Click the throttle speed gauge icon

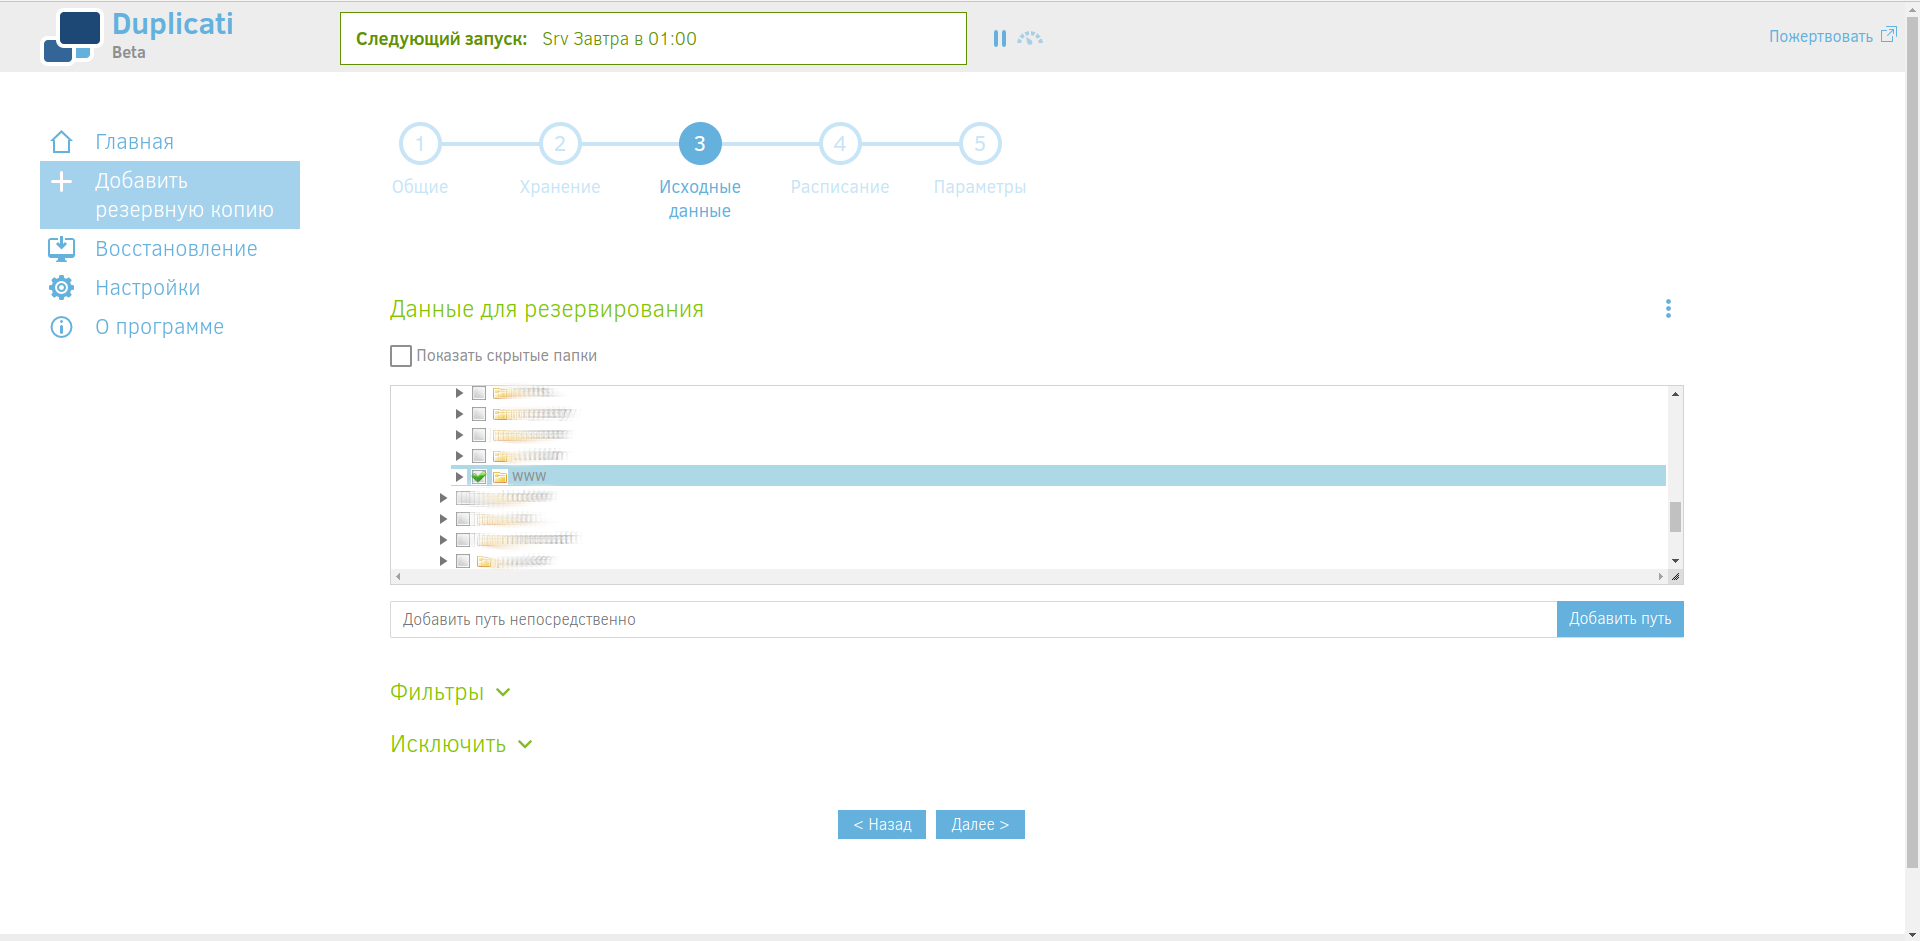[1030, 38]
